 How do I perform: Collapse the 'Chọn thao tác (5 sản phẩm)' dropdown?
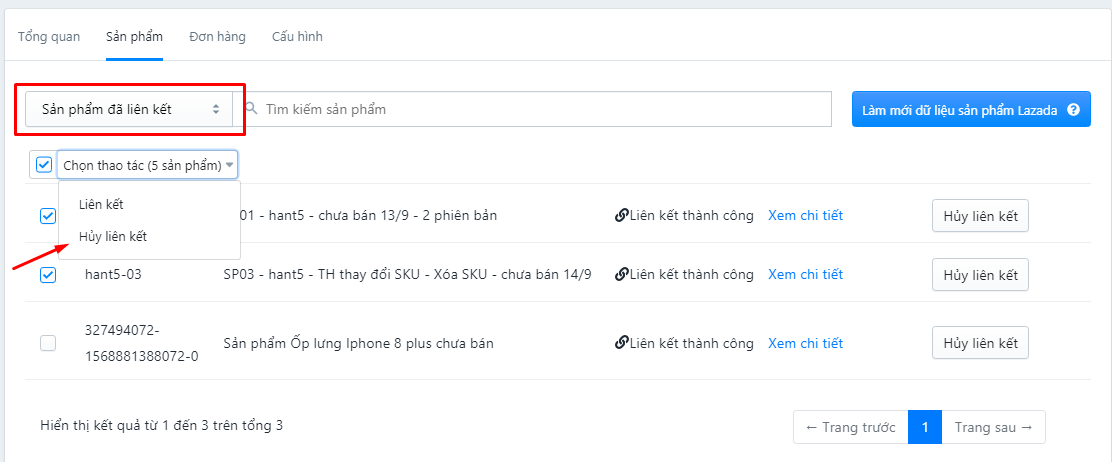click(x=148, y=165)
